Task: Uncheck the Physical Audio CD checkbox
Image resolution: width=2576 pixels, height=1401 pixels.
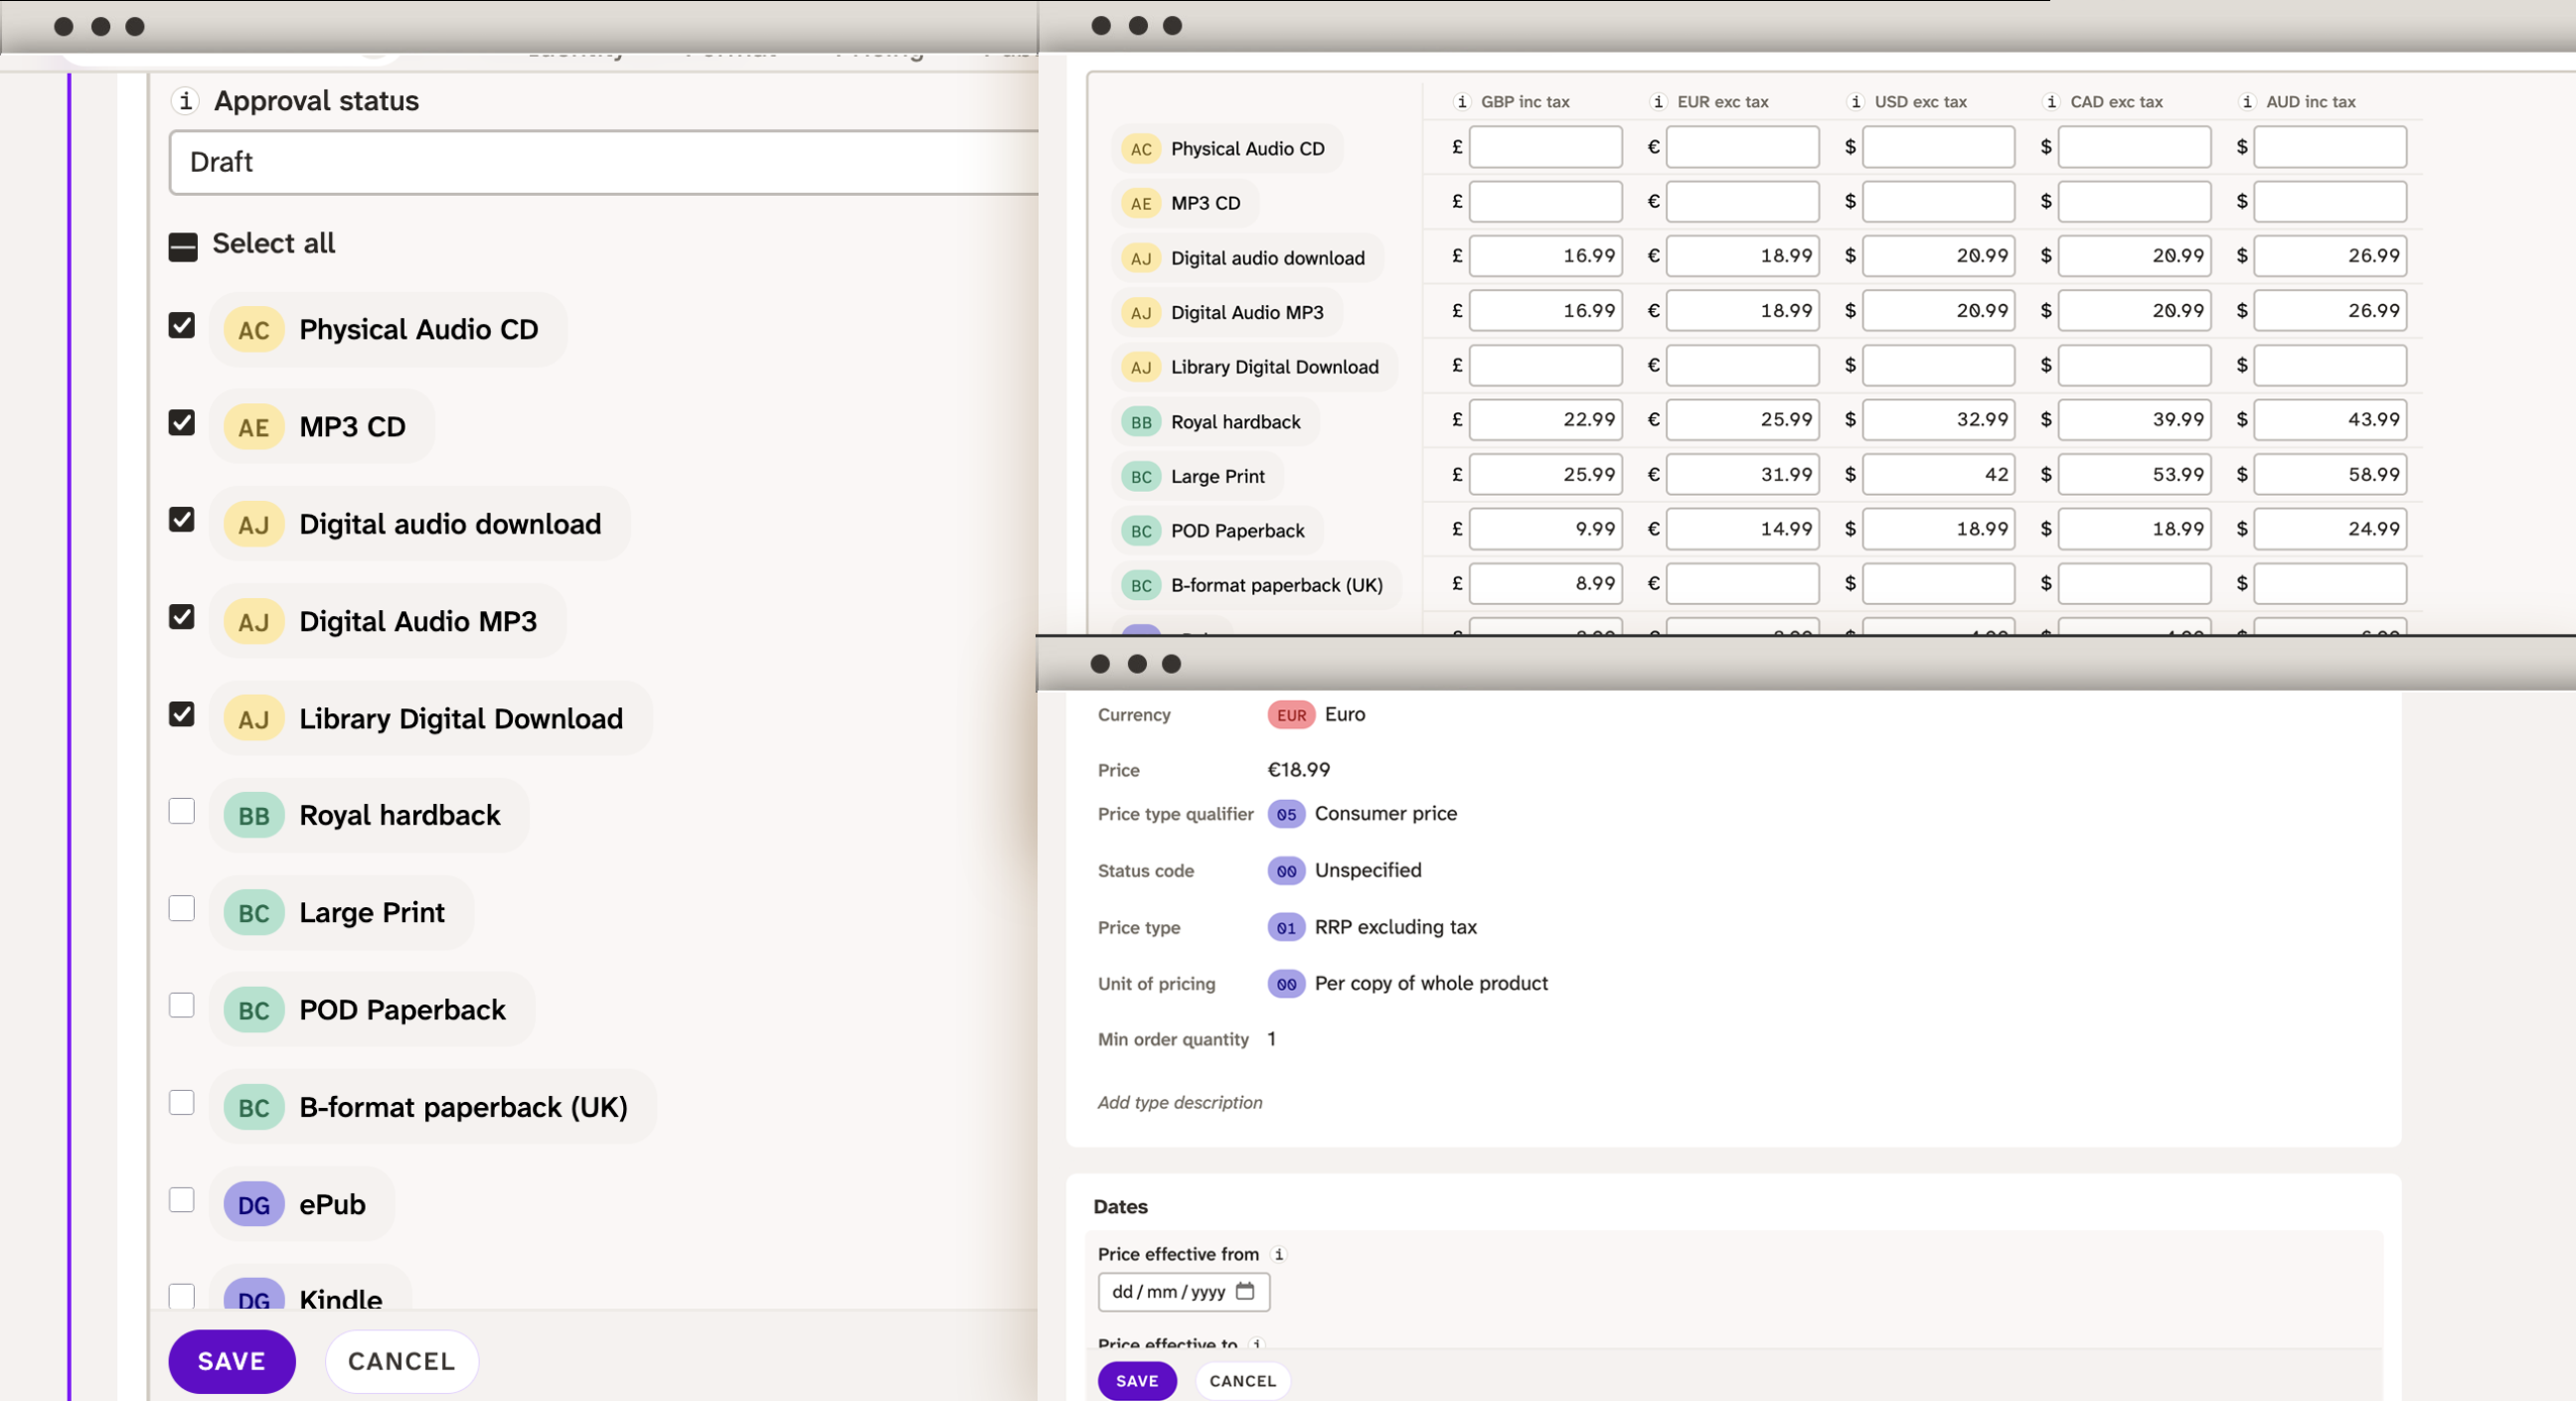Action: [182, 325]
